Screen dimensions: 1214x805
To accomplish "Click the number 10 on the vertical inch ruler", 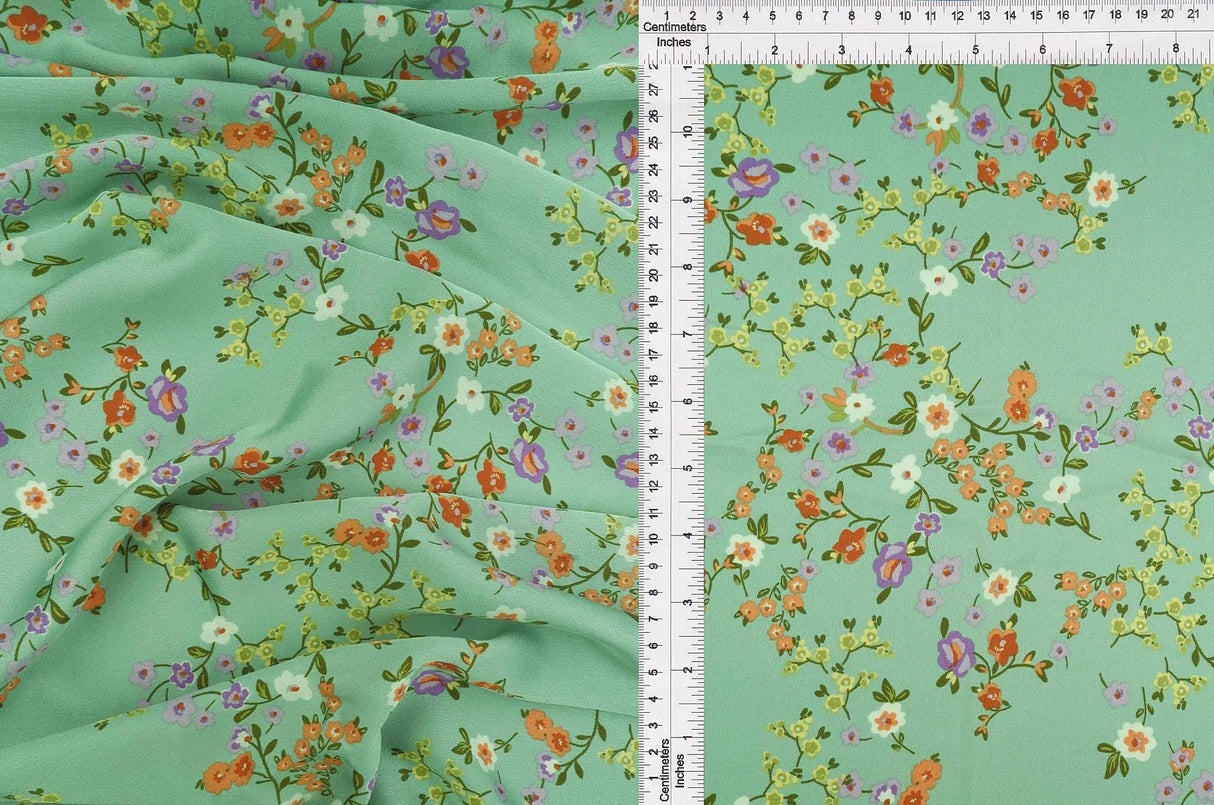I will click(688, 133).
